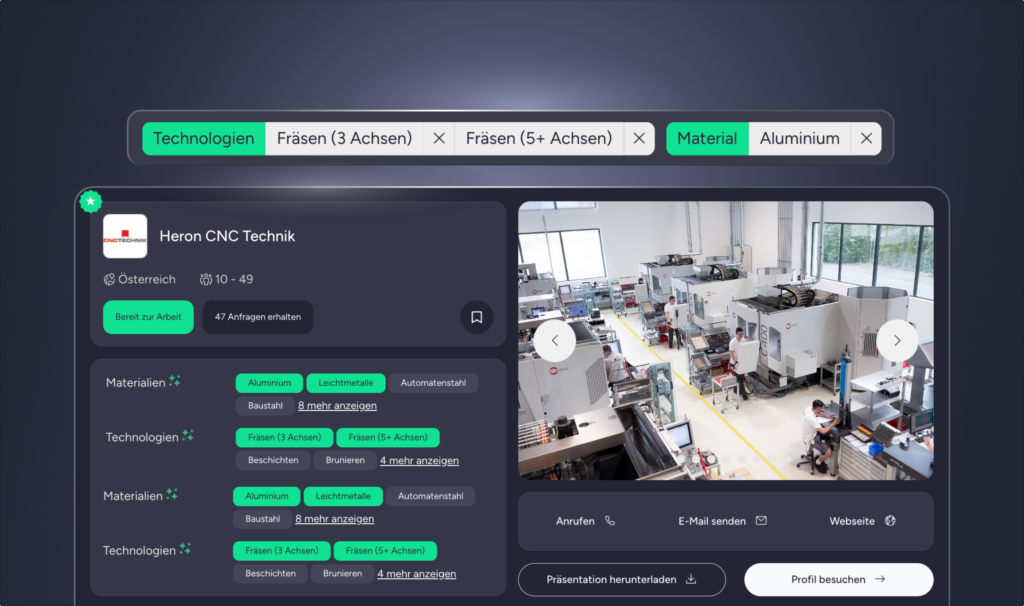Show previous workshop photo
This screenshot has height=606, width=1024.
pos(554,340)
